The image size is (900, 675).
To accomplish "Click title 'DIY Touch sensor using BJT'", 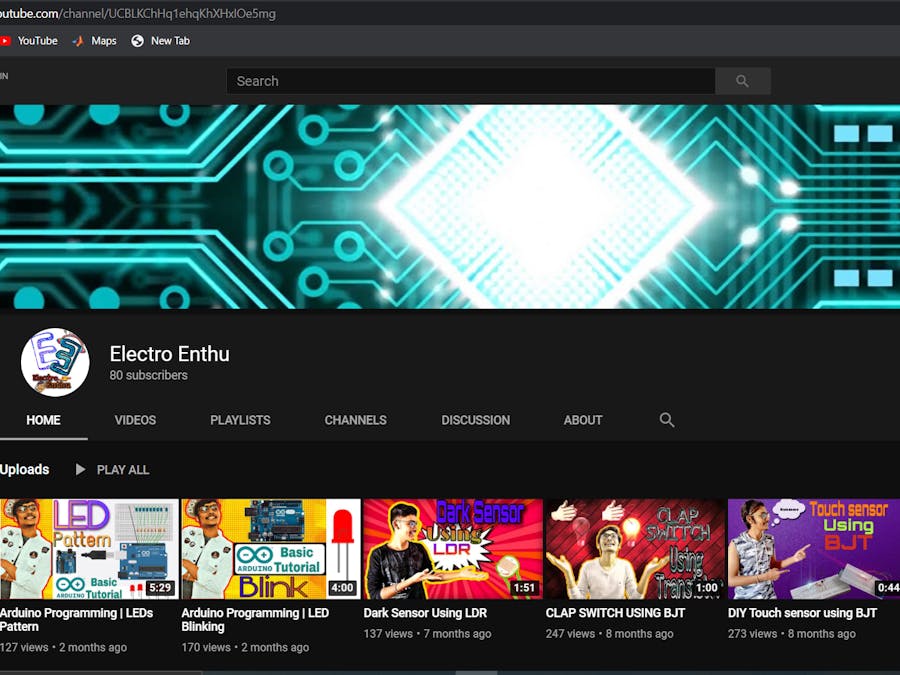I will [x=802, y=613].
